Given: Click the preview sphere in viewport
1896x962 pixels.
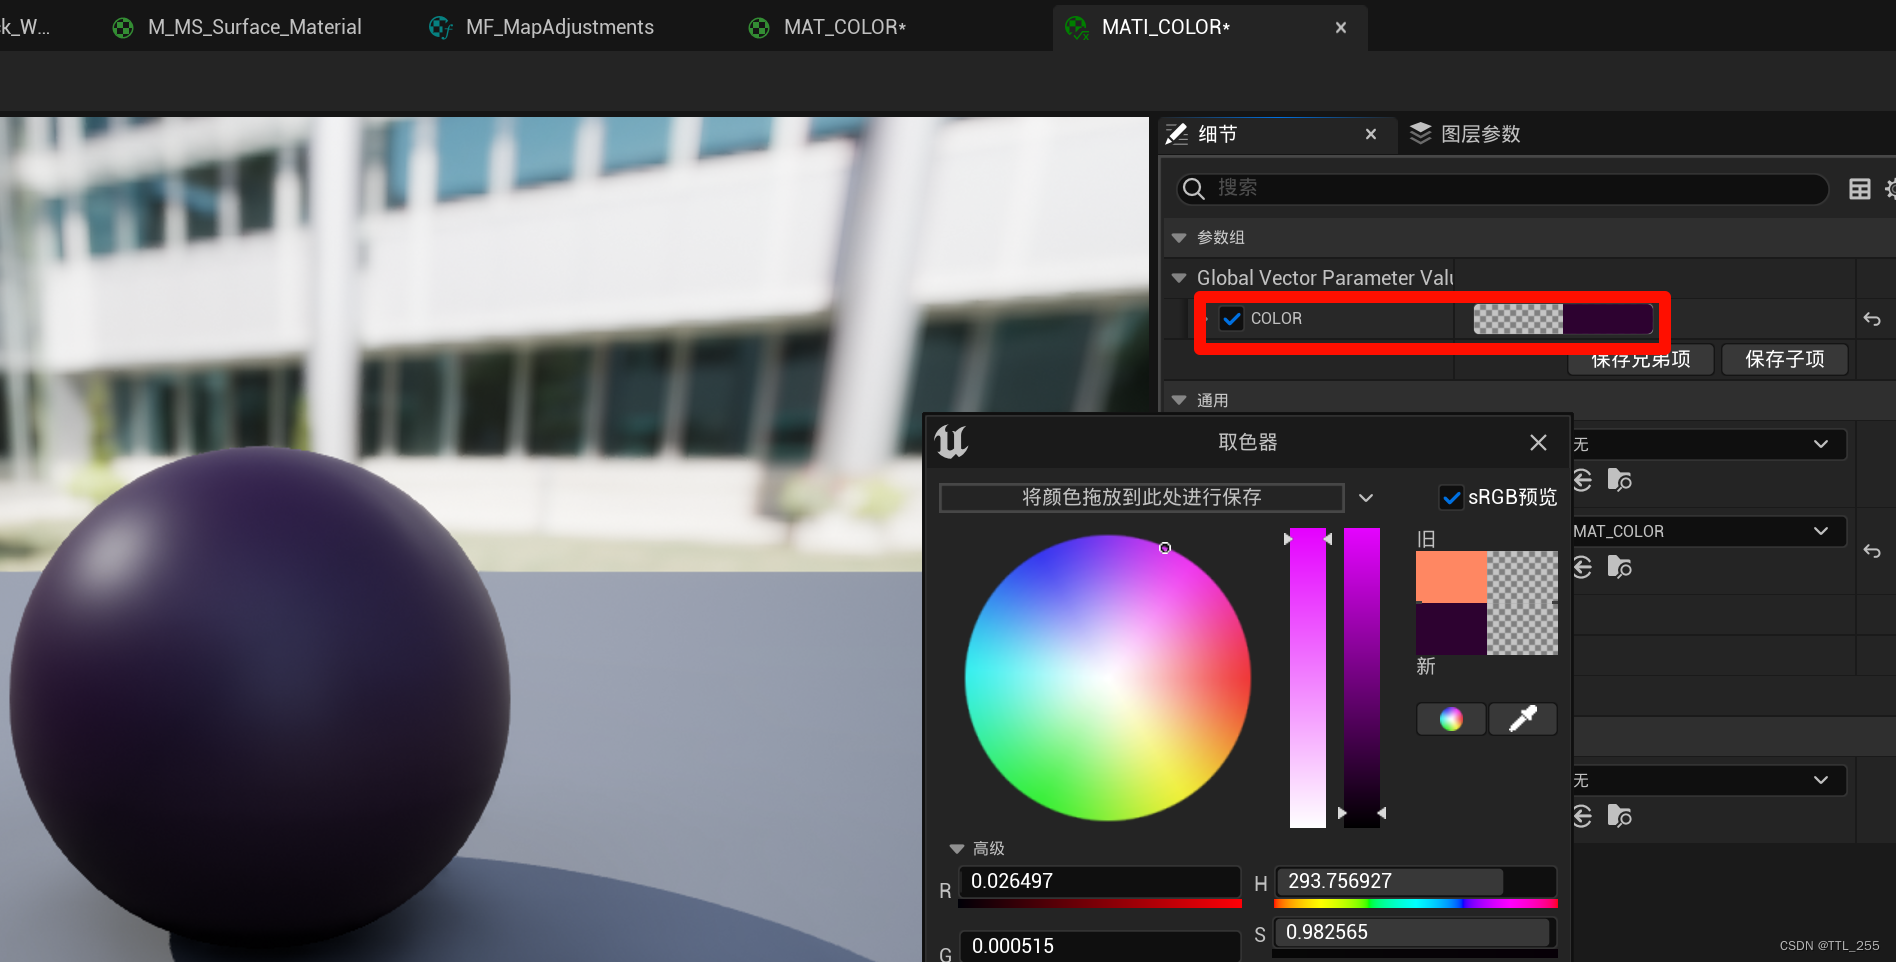Looking at the screenshot, I should tap(260, 698).
